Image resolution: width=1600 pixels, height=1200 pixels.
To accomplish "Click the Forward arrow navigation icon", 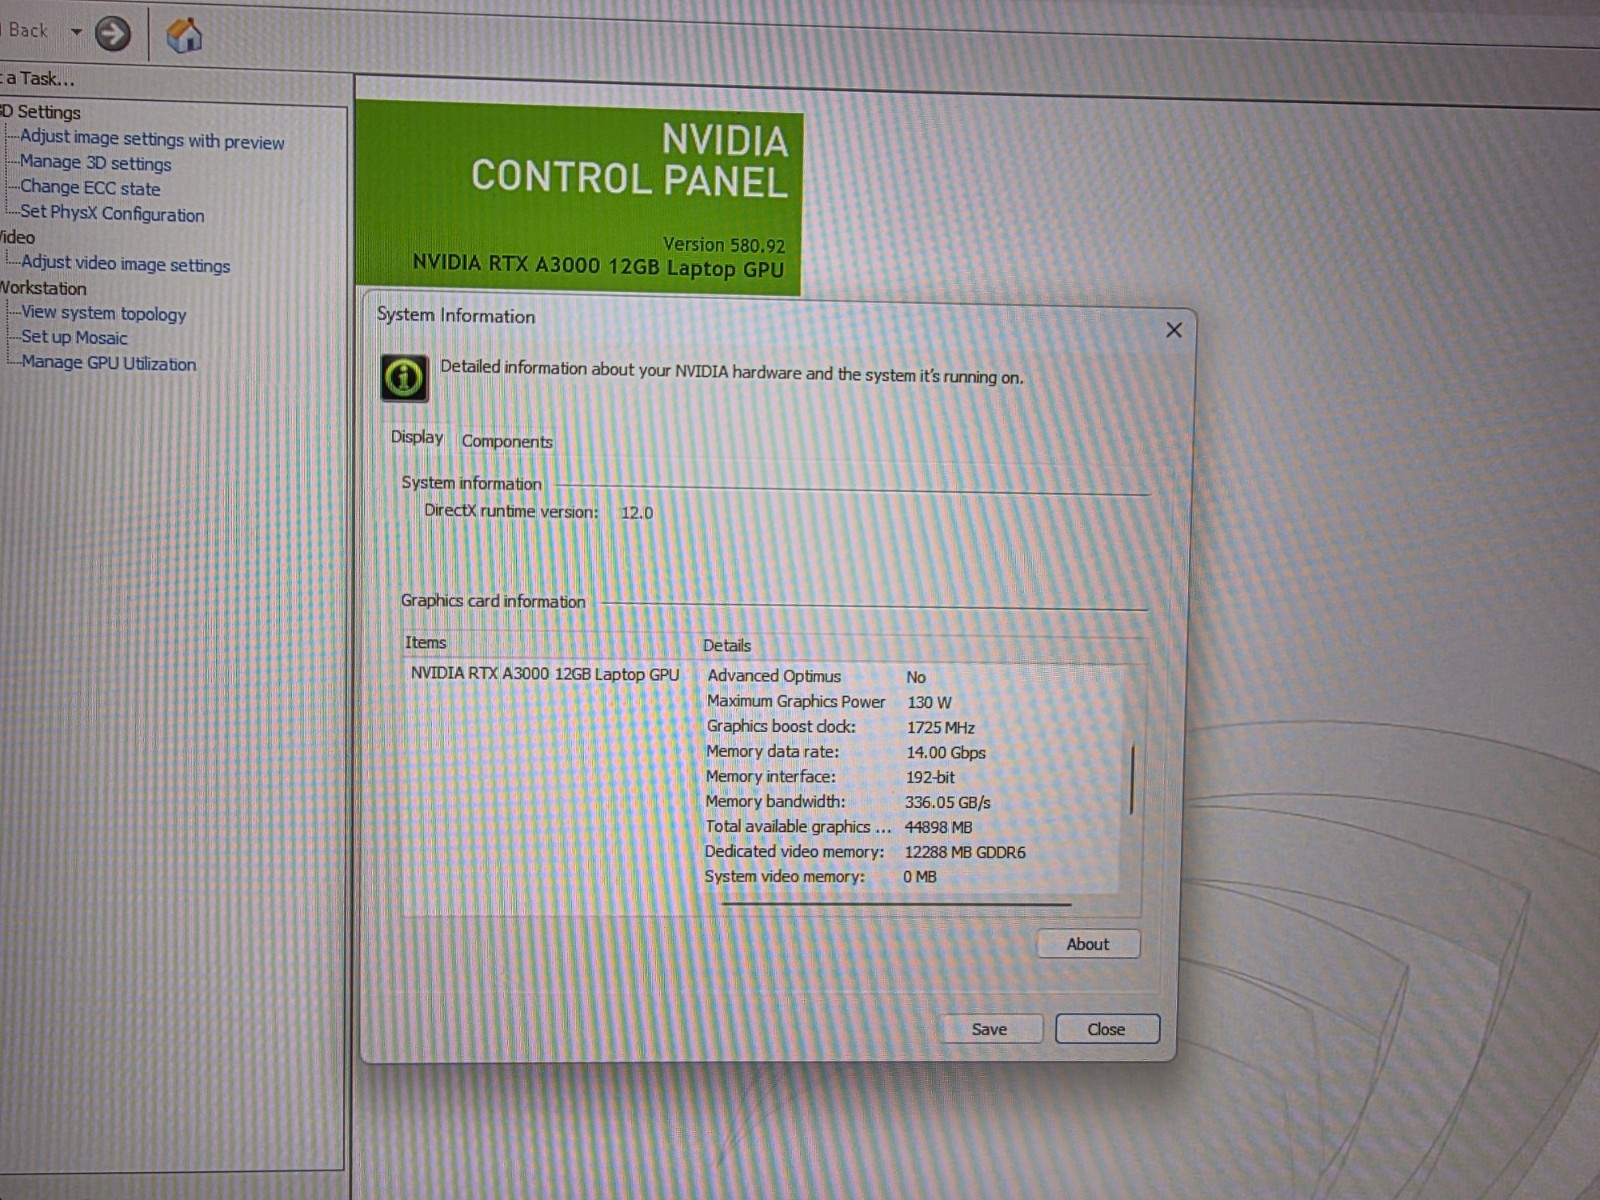I will (113, 34).
